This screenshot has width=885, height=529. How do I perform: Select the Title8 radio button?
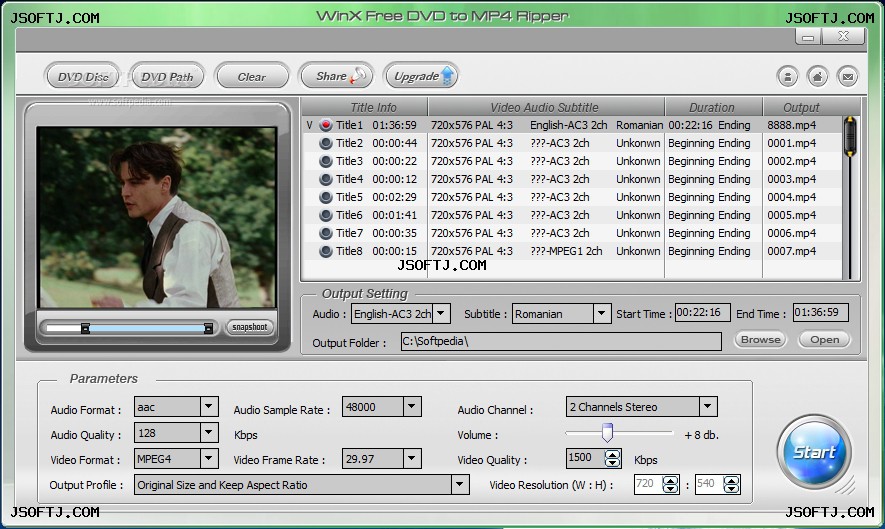pyautogui.click(x=326, y=251)
